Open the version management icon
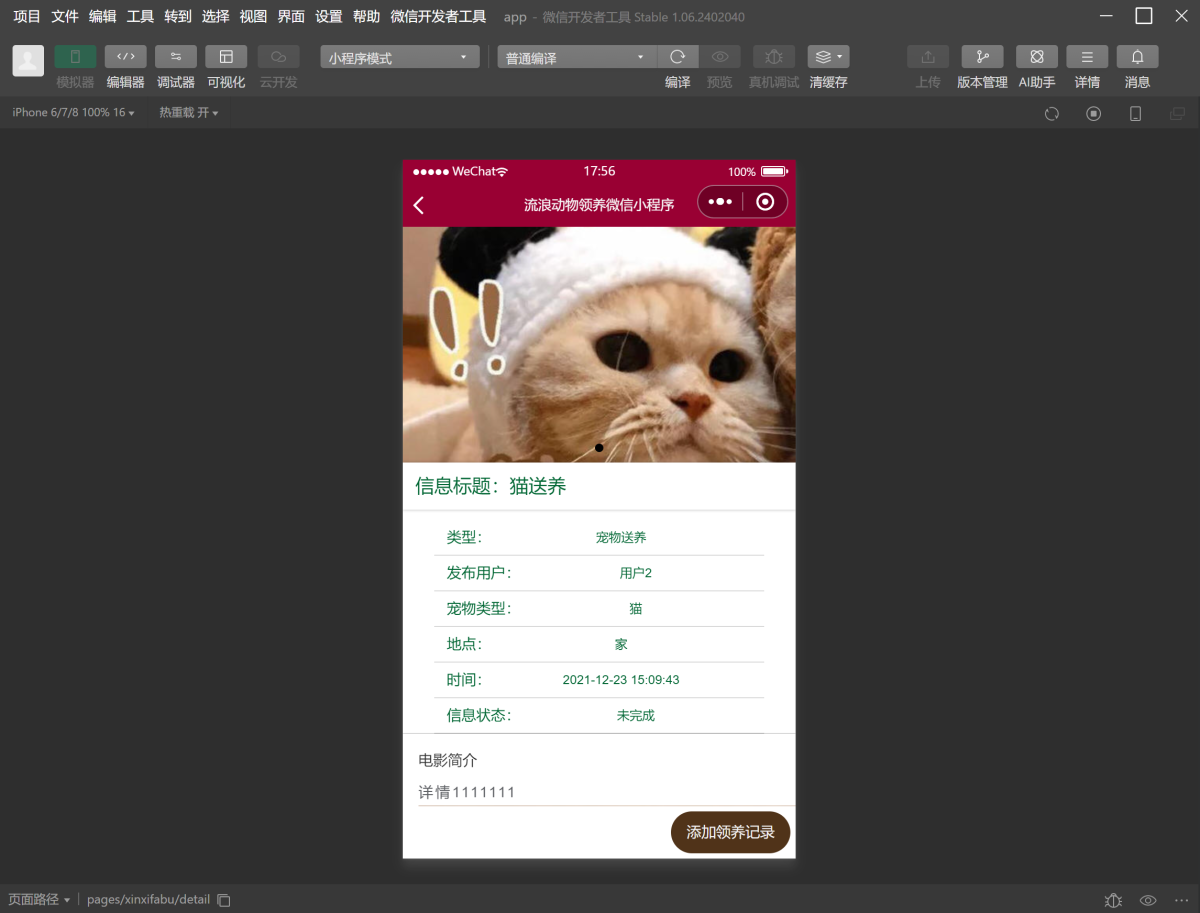Image resolution: width=1200 pixels, height=913 pixels. click(982, 57)
